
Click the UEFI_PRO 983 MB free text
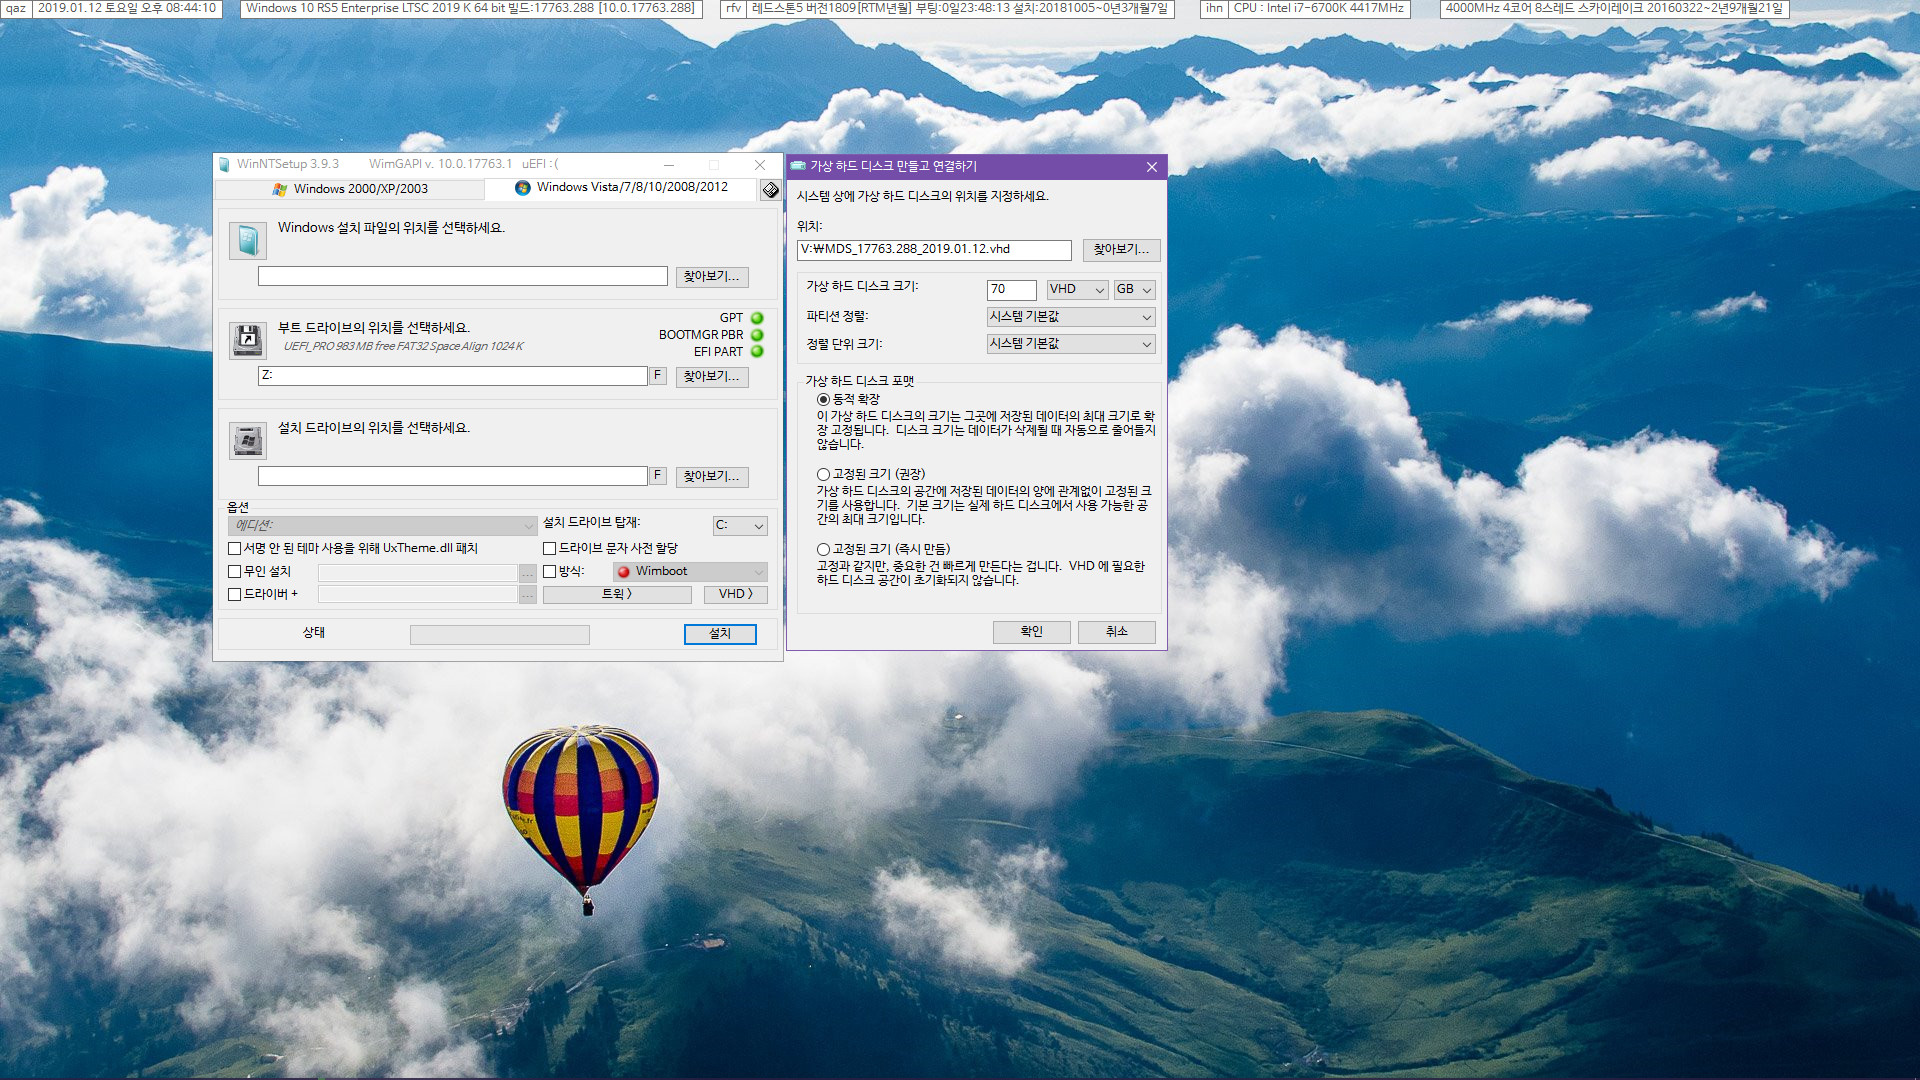[x=403, y=347]
